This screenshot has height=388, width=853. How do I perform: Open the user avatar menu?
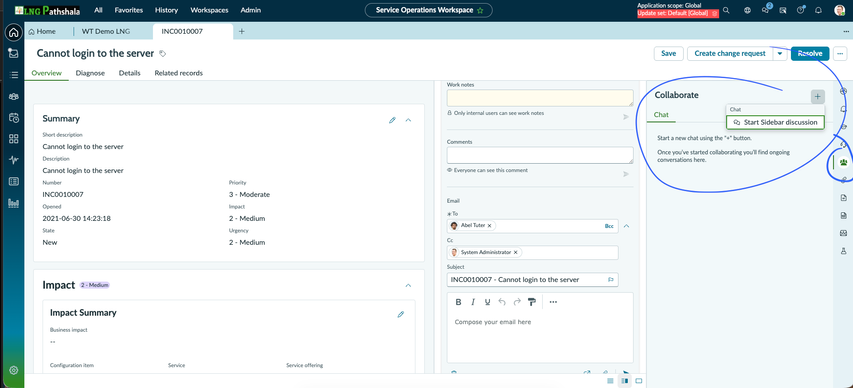pos(839,10)
